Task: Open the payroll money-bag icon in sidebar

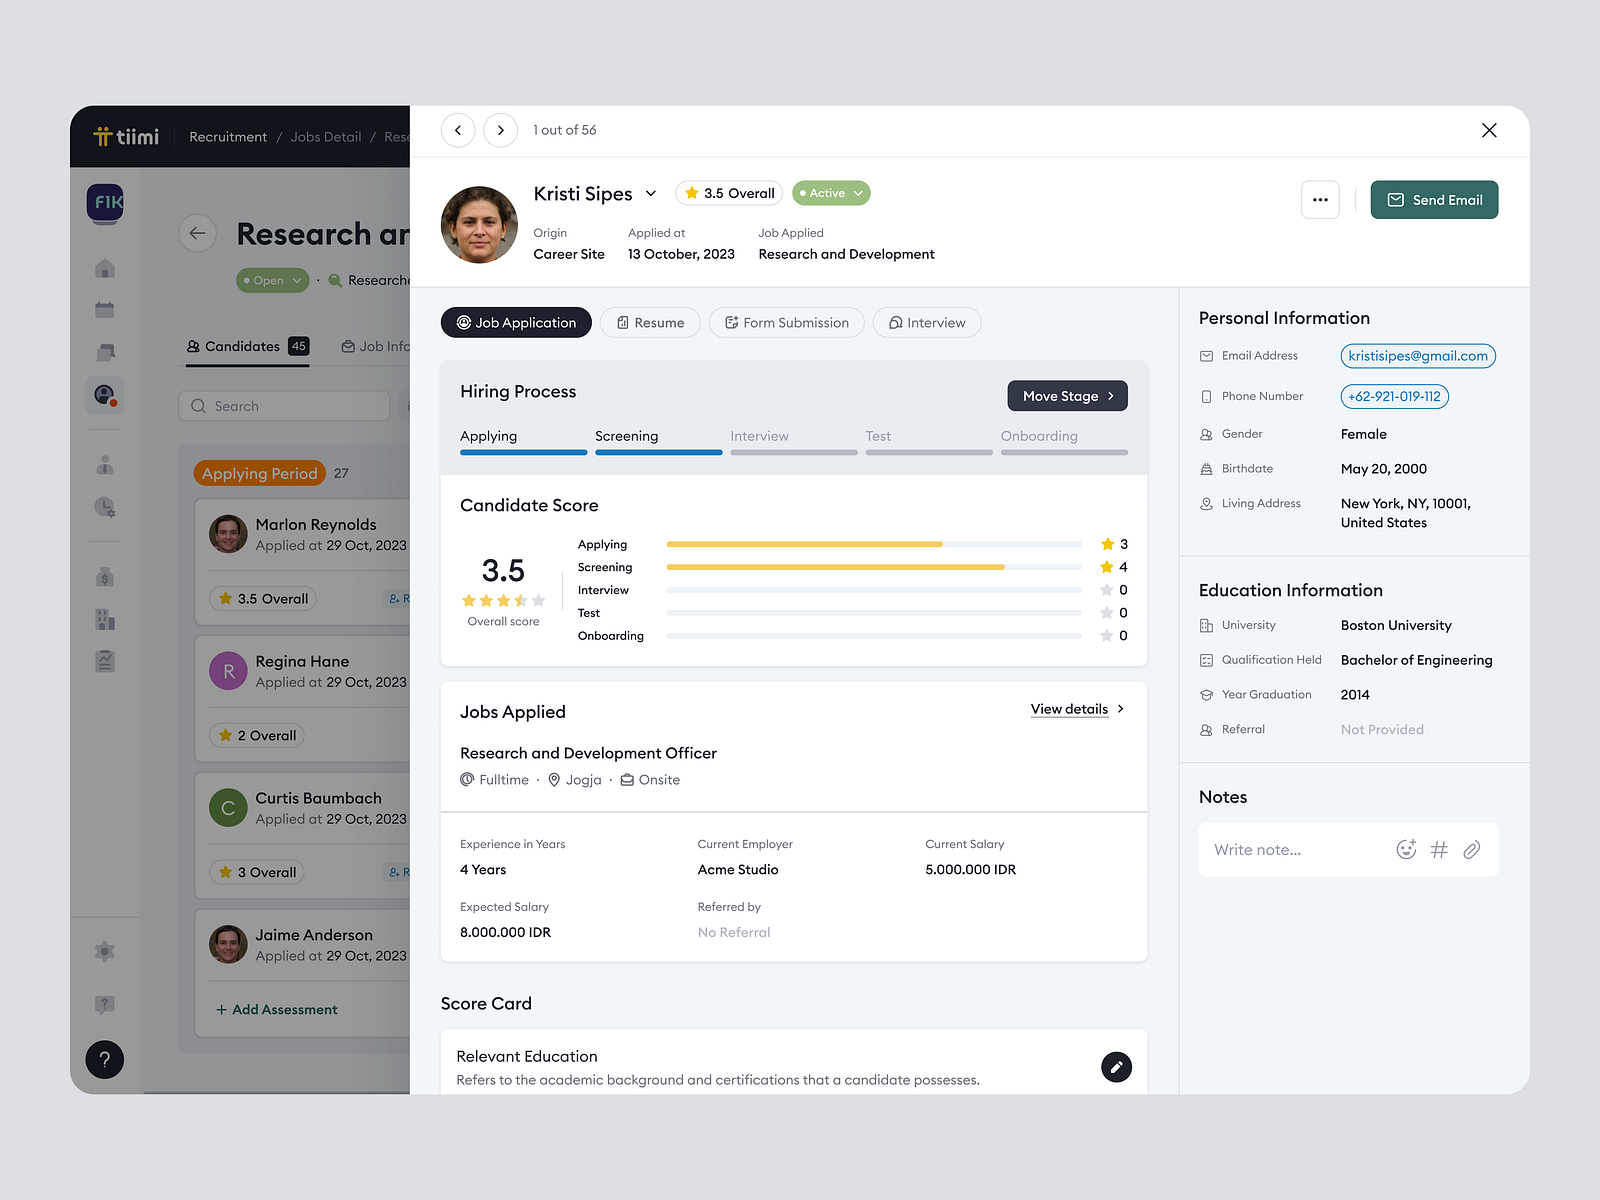Action: pos(104,576)
